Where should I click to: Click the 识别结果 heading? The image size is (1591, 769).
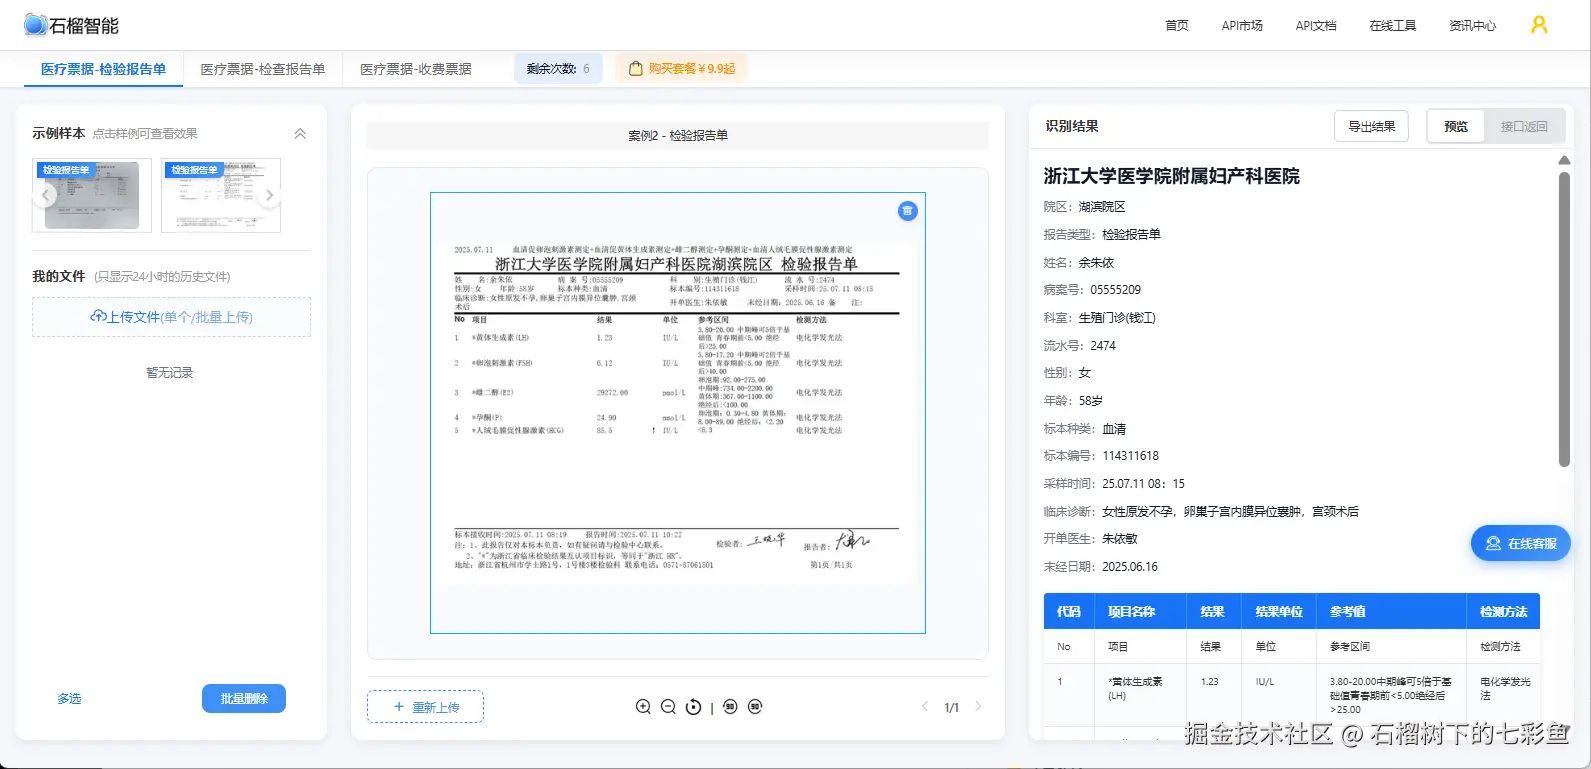point(1072,126)
